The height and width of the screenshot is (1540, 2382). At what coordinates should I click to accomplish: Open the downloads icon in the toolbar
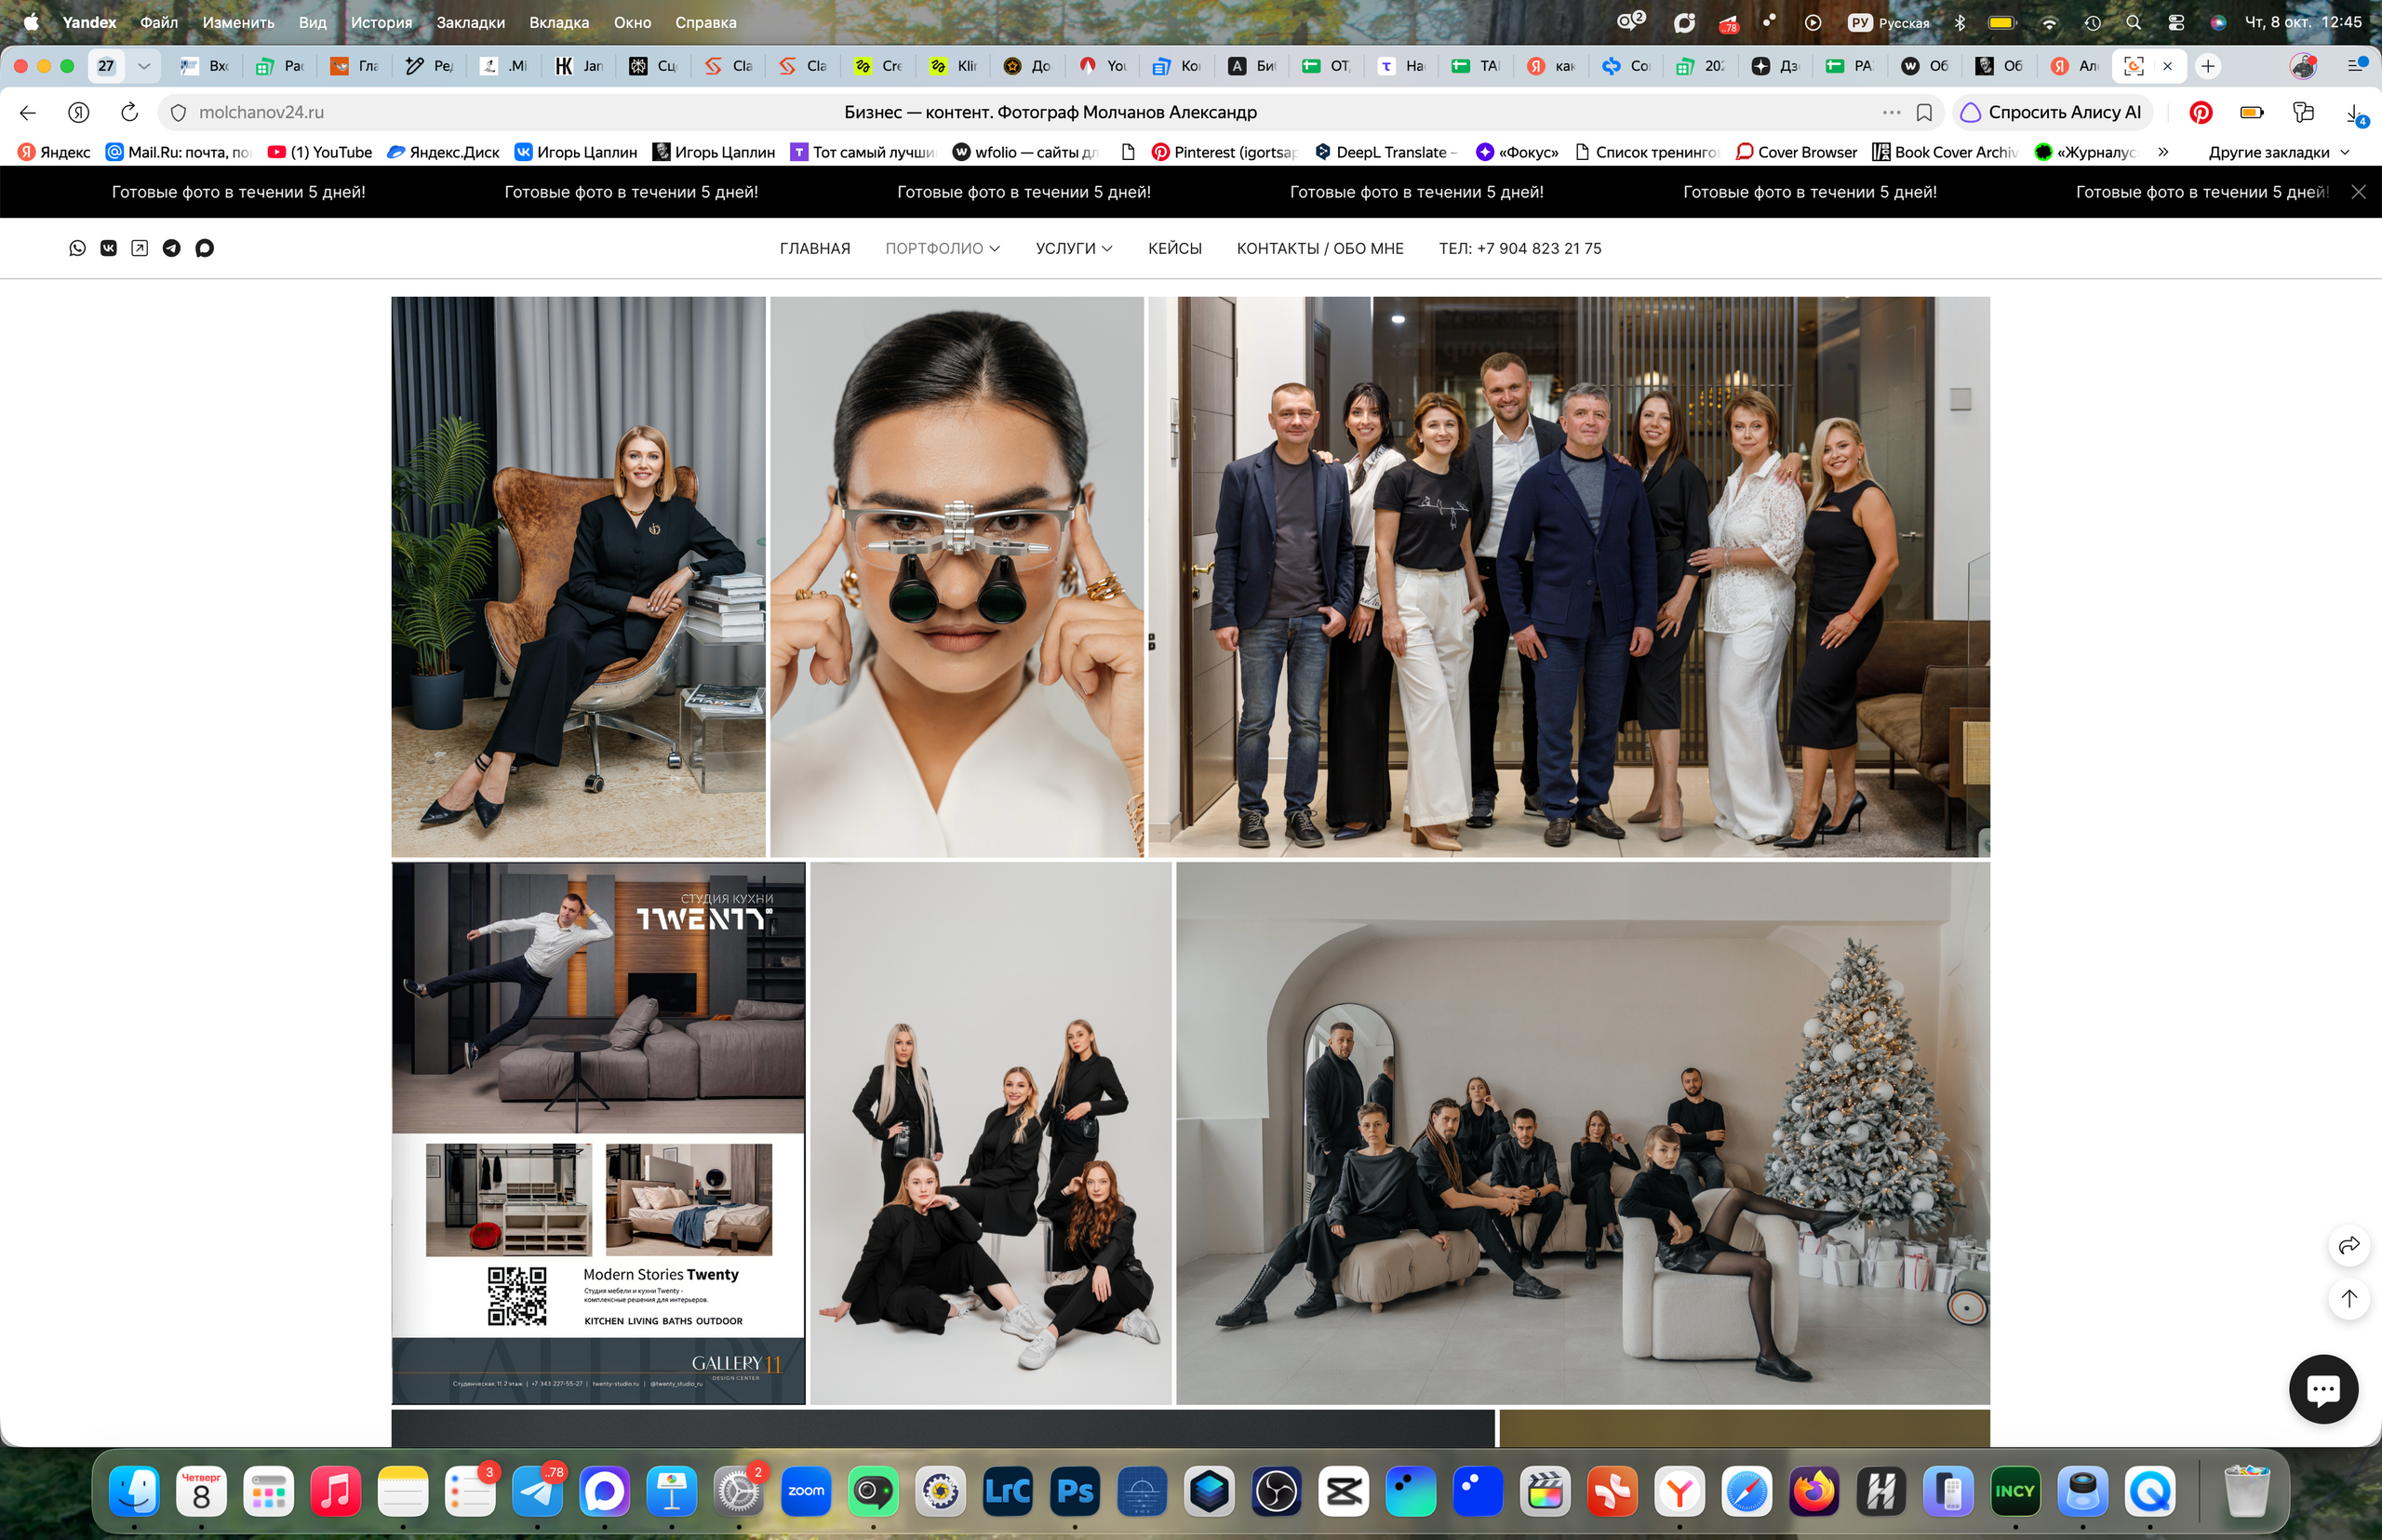tap(2354, 113)
